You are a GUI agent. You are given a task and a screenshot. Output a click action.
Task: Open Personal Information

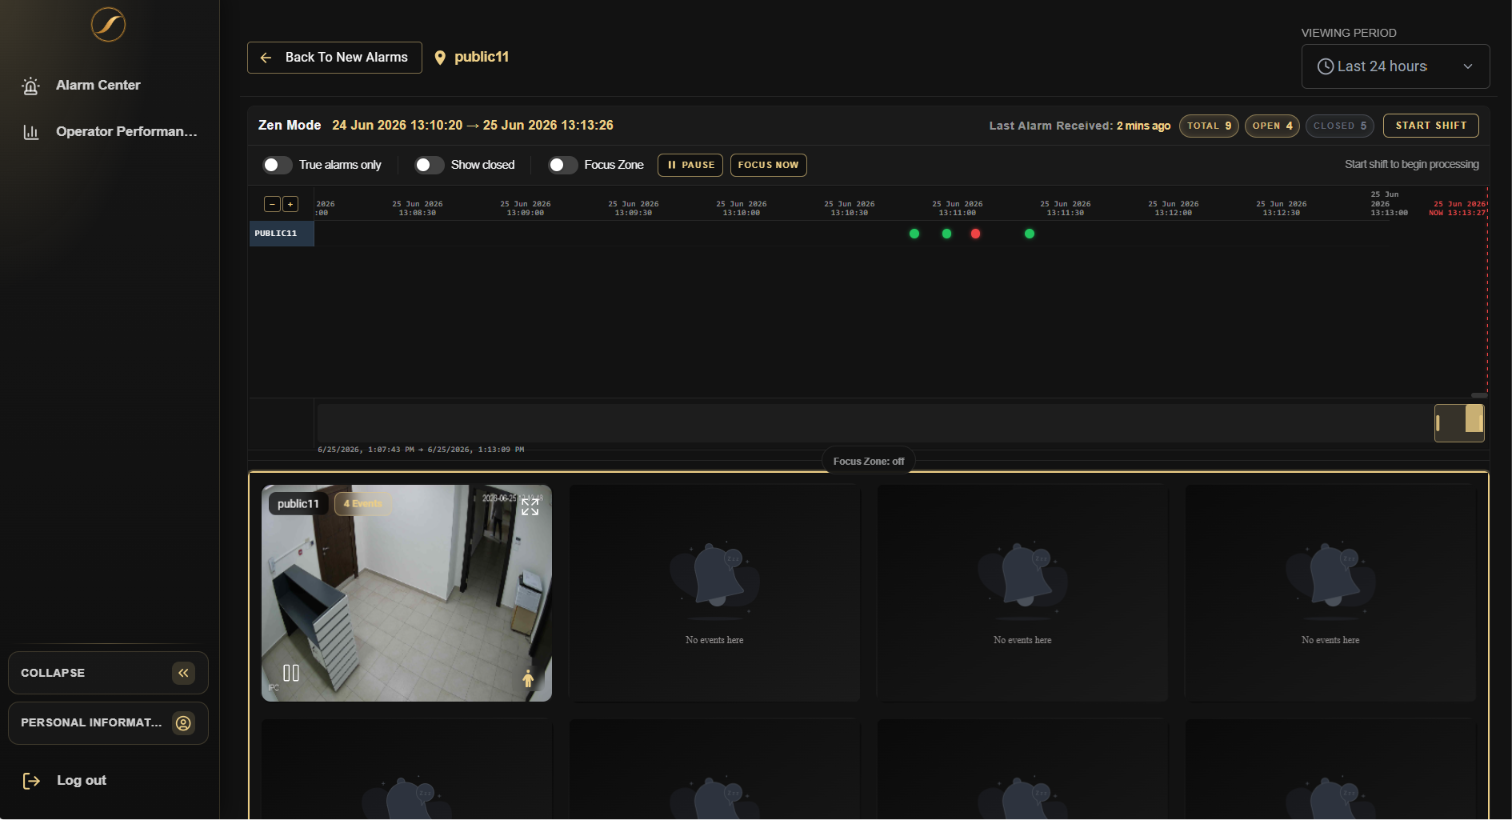(108, 723)
